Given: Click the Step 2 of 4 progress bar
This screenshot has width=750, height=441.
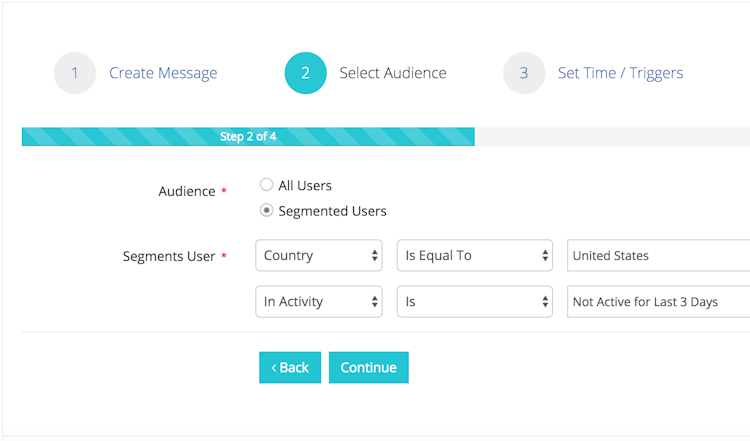Looking at the screenshot, I should point(248,137).
